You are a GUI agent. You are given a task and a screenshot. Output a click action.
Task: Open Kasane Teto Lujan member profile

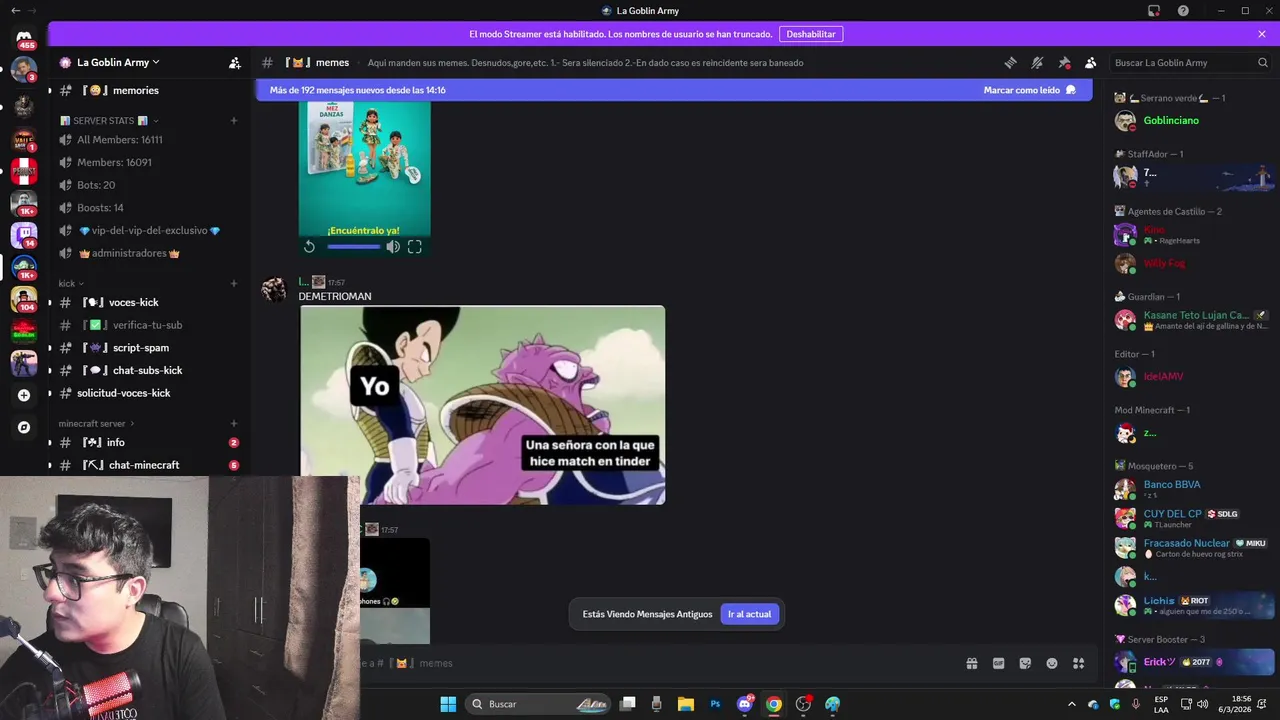click(x=1193, y=320)
